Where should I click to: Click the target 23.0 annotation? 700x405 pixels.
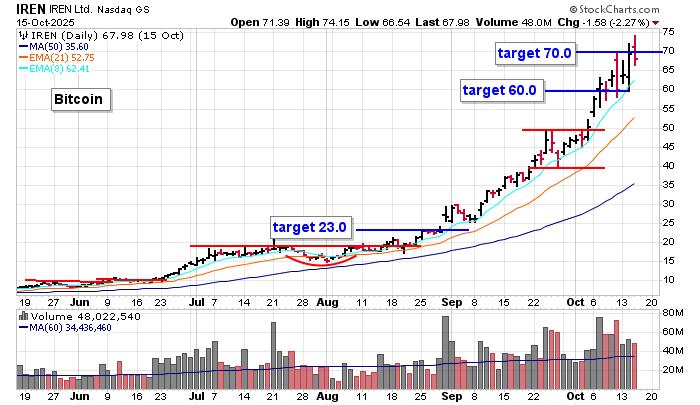(309, 227)
